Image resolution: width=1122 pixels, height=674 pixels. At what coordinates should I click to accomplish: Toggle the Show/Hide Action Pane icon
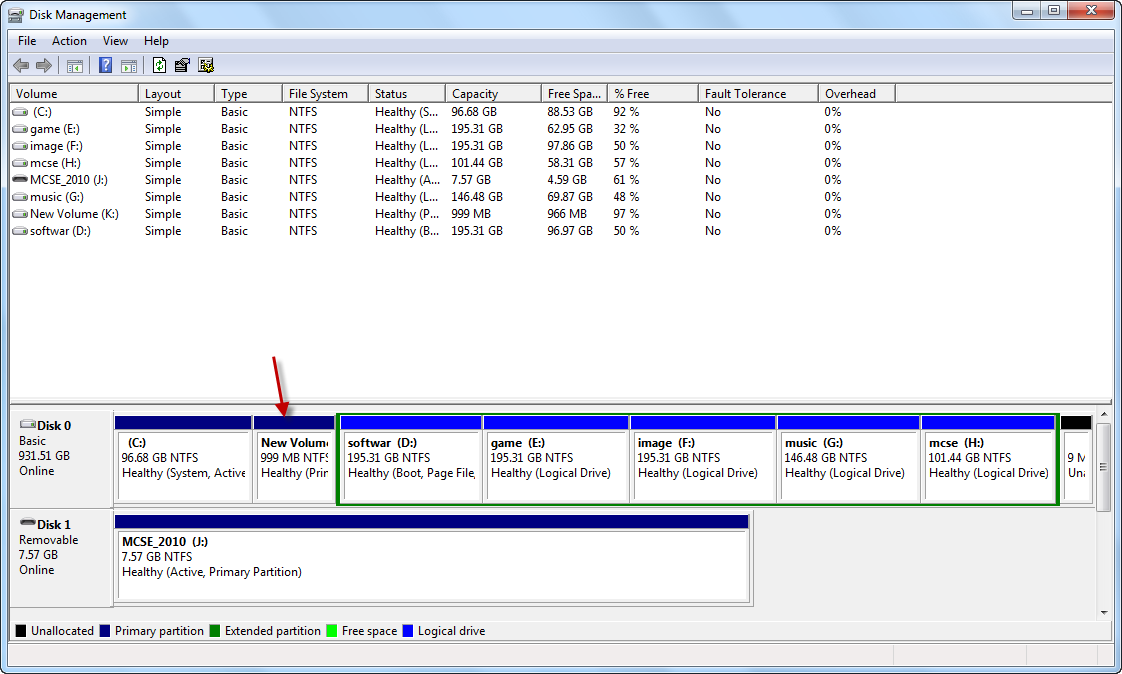tap(129, 66)
